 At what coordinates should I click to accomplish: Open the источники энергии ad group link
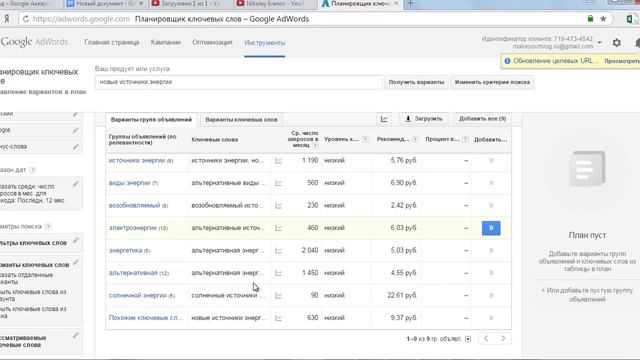137,160
